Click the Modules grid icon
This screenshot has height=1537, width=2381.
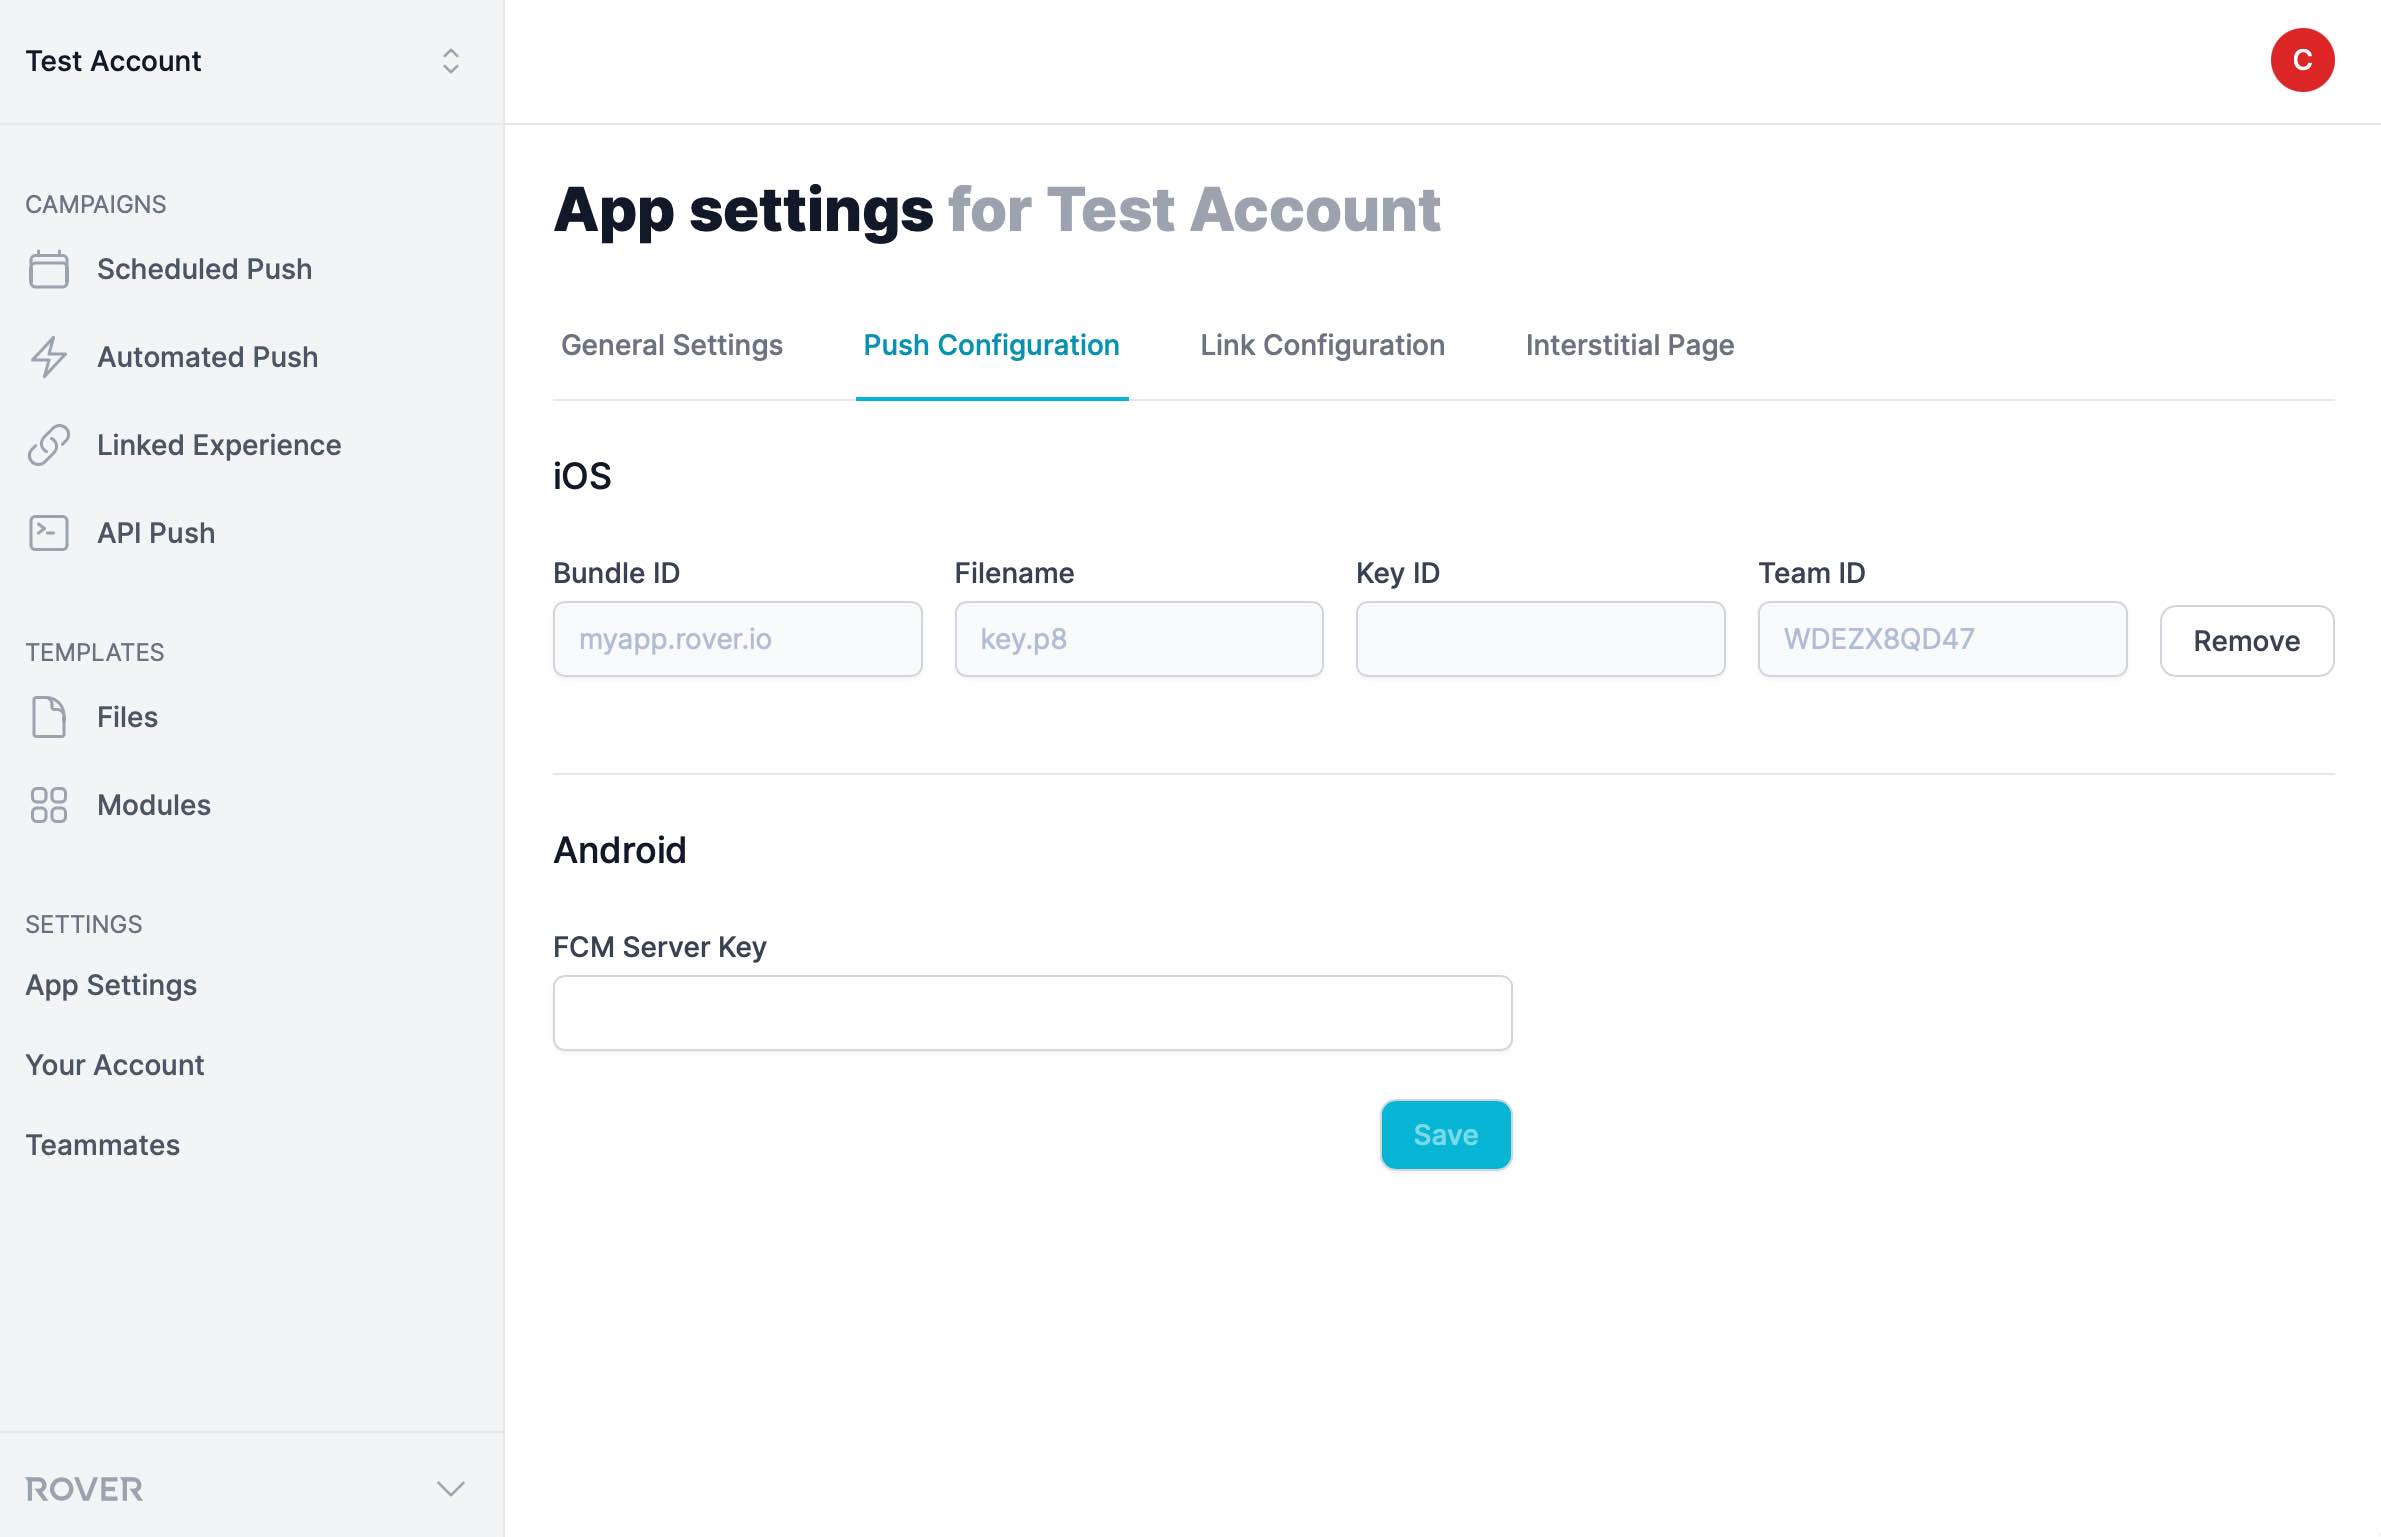pos(48,805)
